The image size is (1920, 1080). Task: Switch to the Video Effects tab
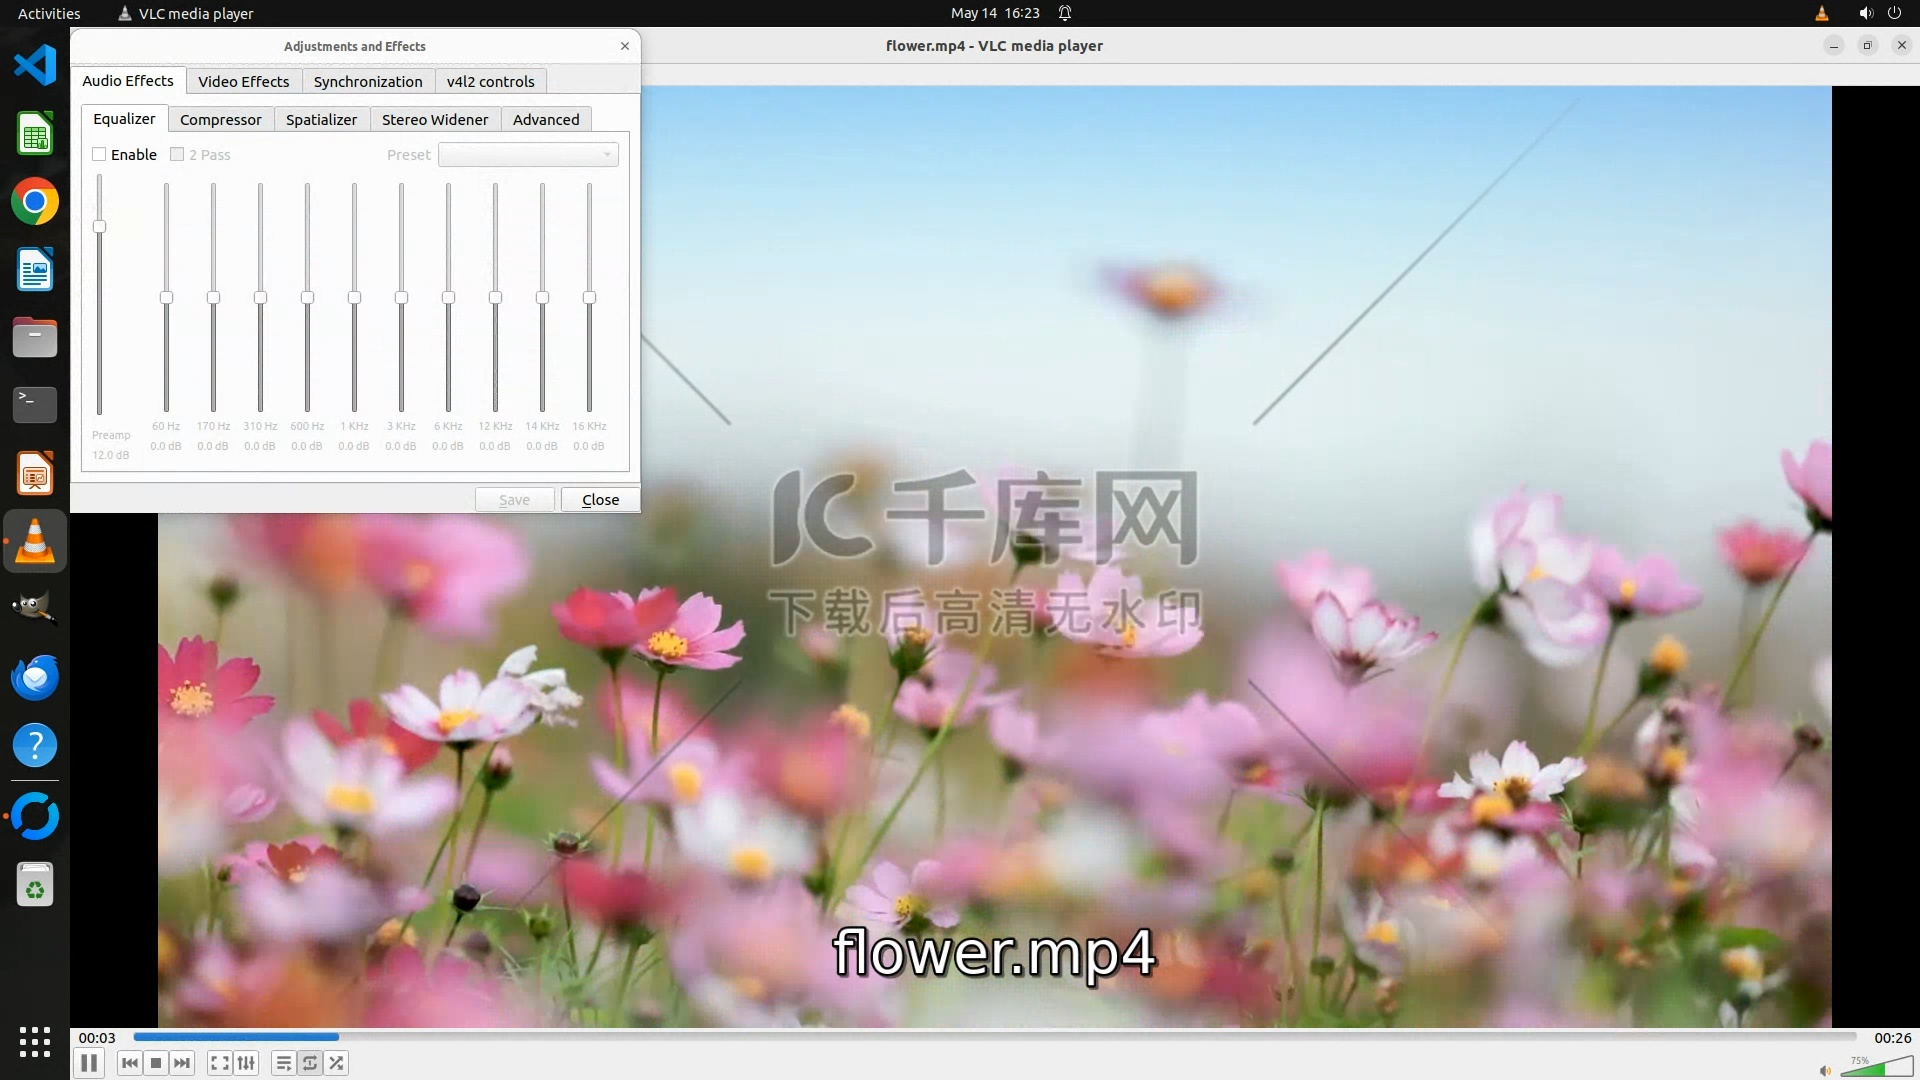[x=243, y=81]
